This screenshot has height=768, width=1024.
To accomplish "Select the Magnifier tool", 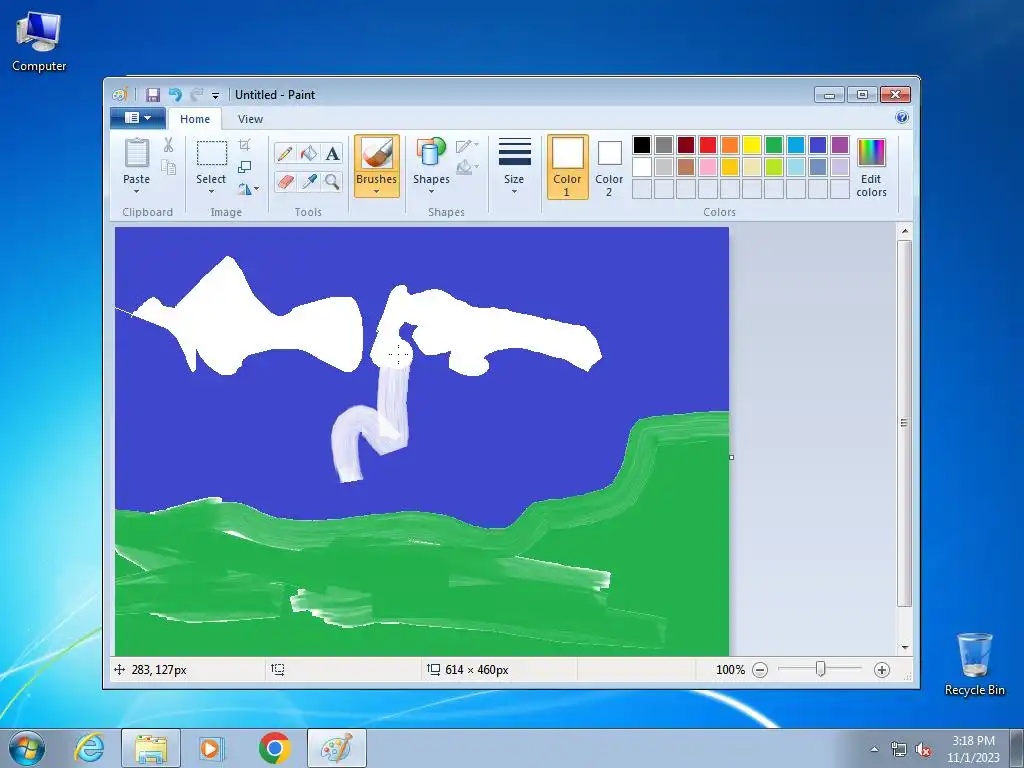I will (x=332, y=181).
